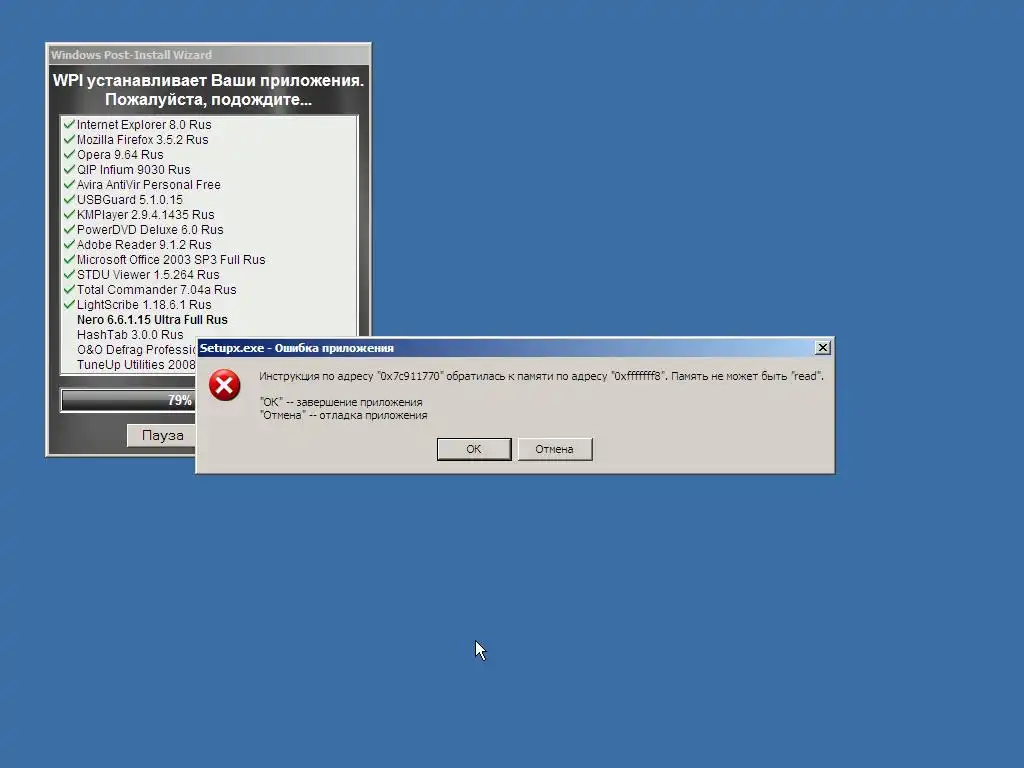Select the bold Nero 6.6.1.15 Ultra Full Rus entry
The image size is (1024, 768).
coord(152,320)
